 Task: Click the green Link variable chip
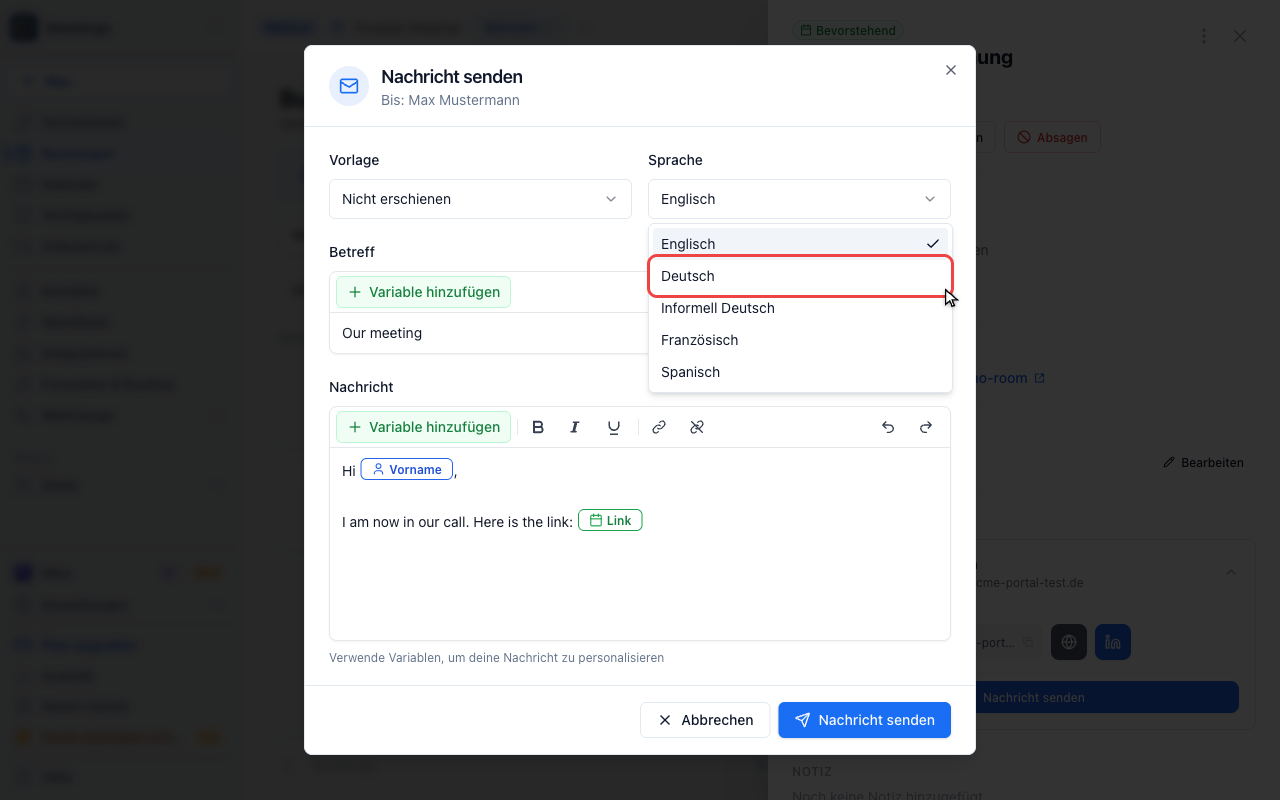click(x=610, y=520)
